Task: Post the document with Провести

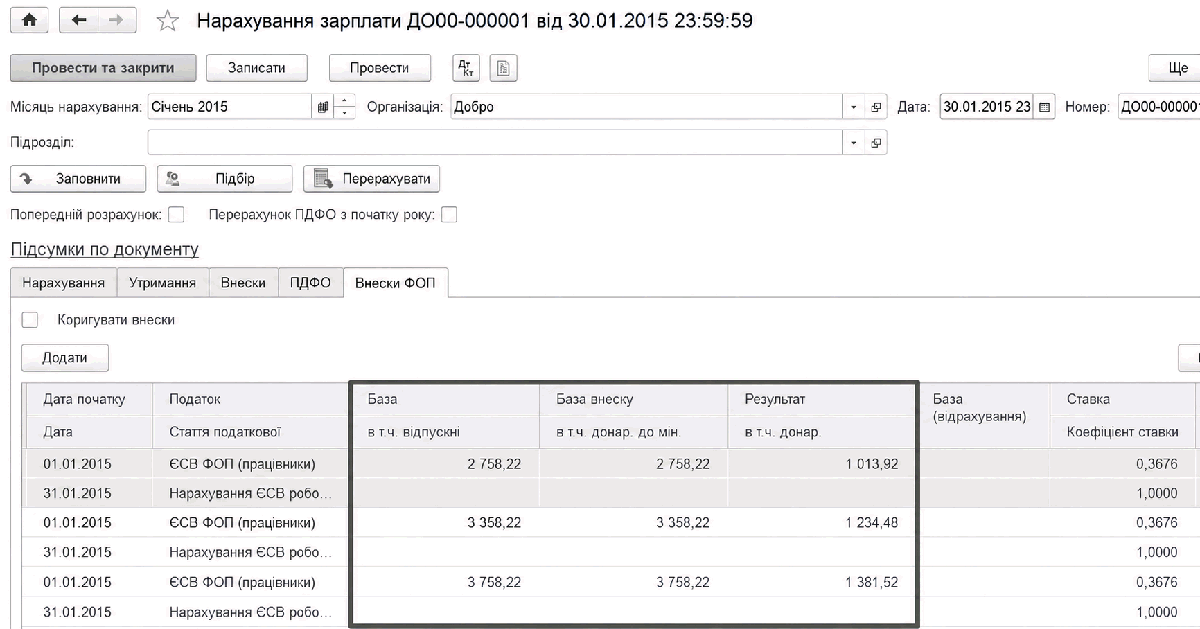Action: pyautogui.click(x=380, y=68)
